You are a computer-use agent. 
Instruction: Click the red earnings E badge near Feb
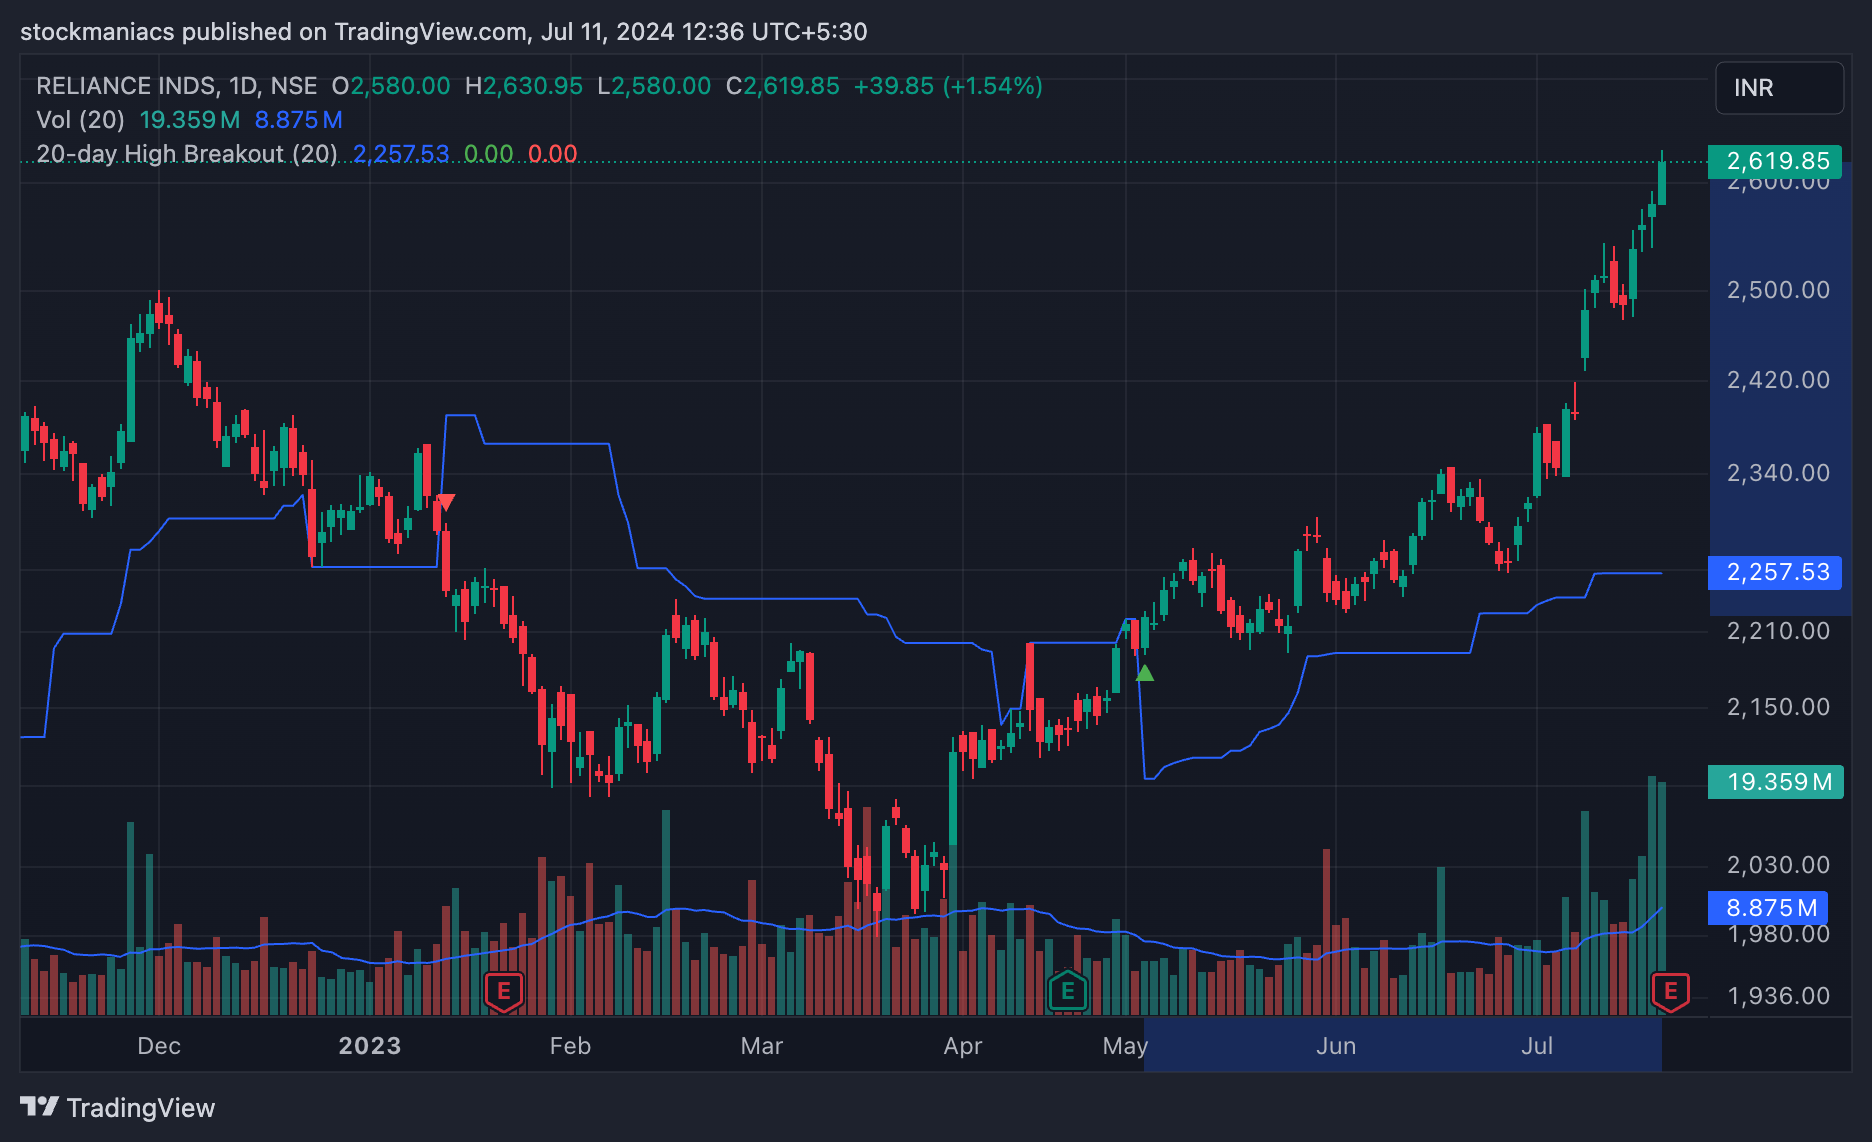505,990
